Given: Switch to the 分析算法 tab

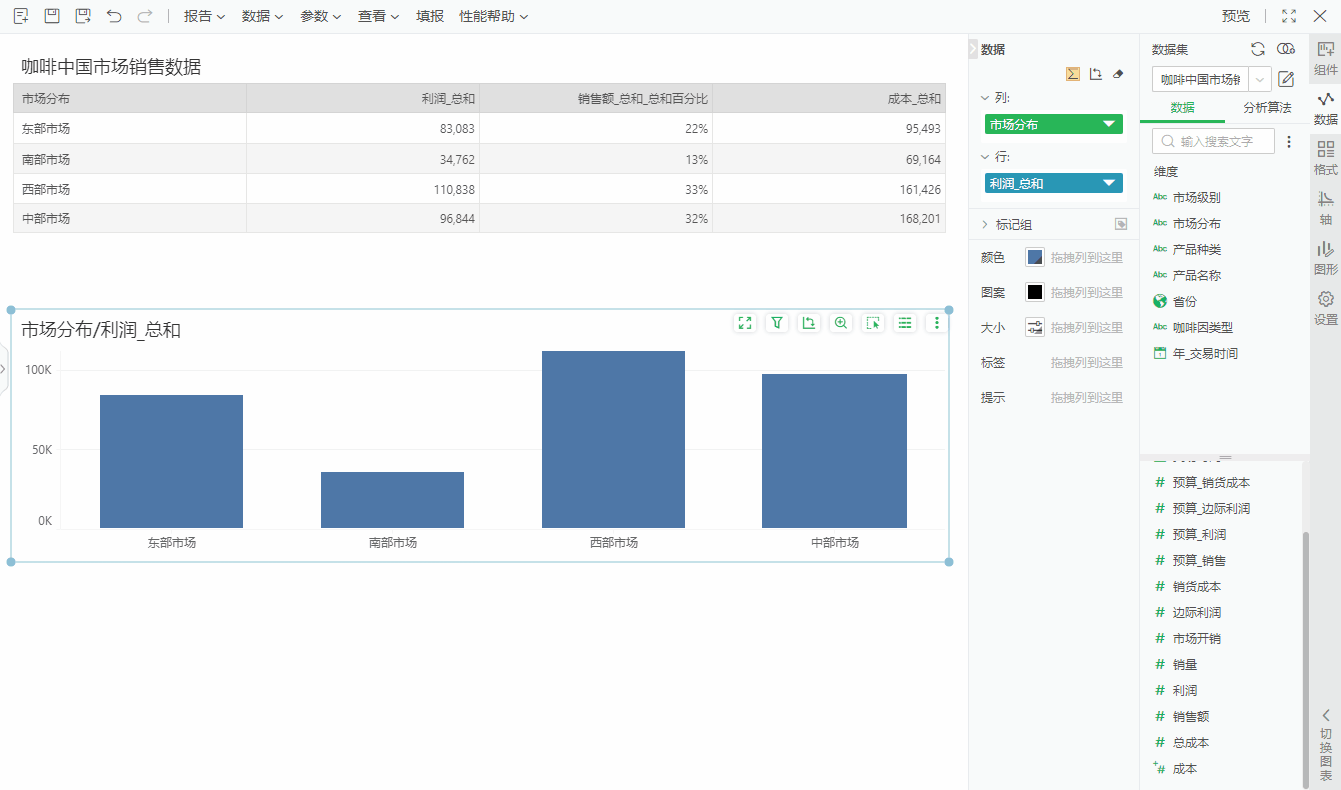Looking at the screenshot, I should pos(1267,108).
